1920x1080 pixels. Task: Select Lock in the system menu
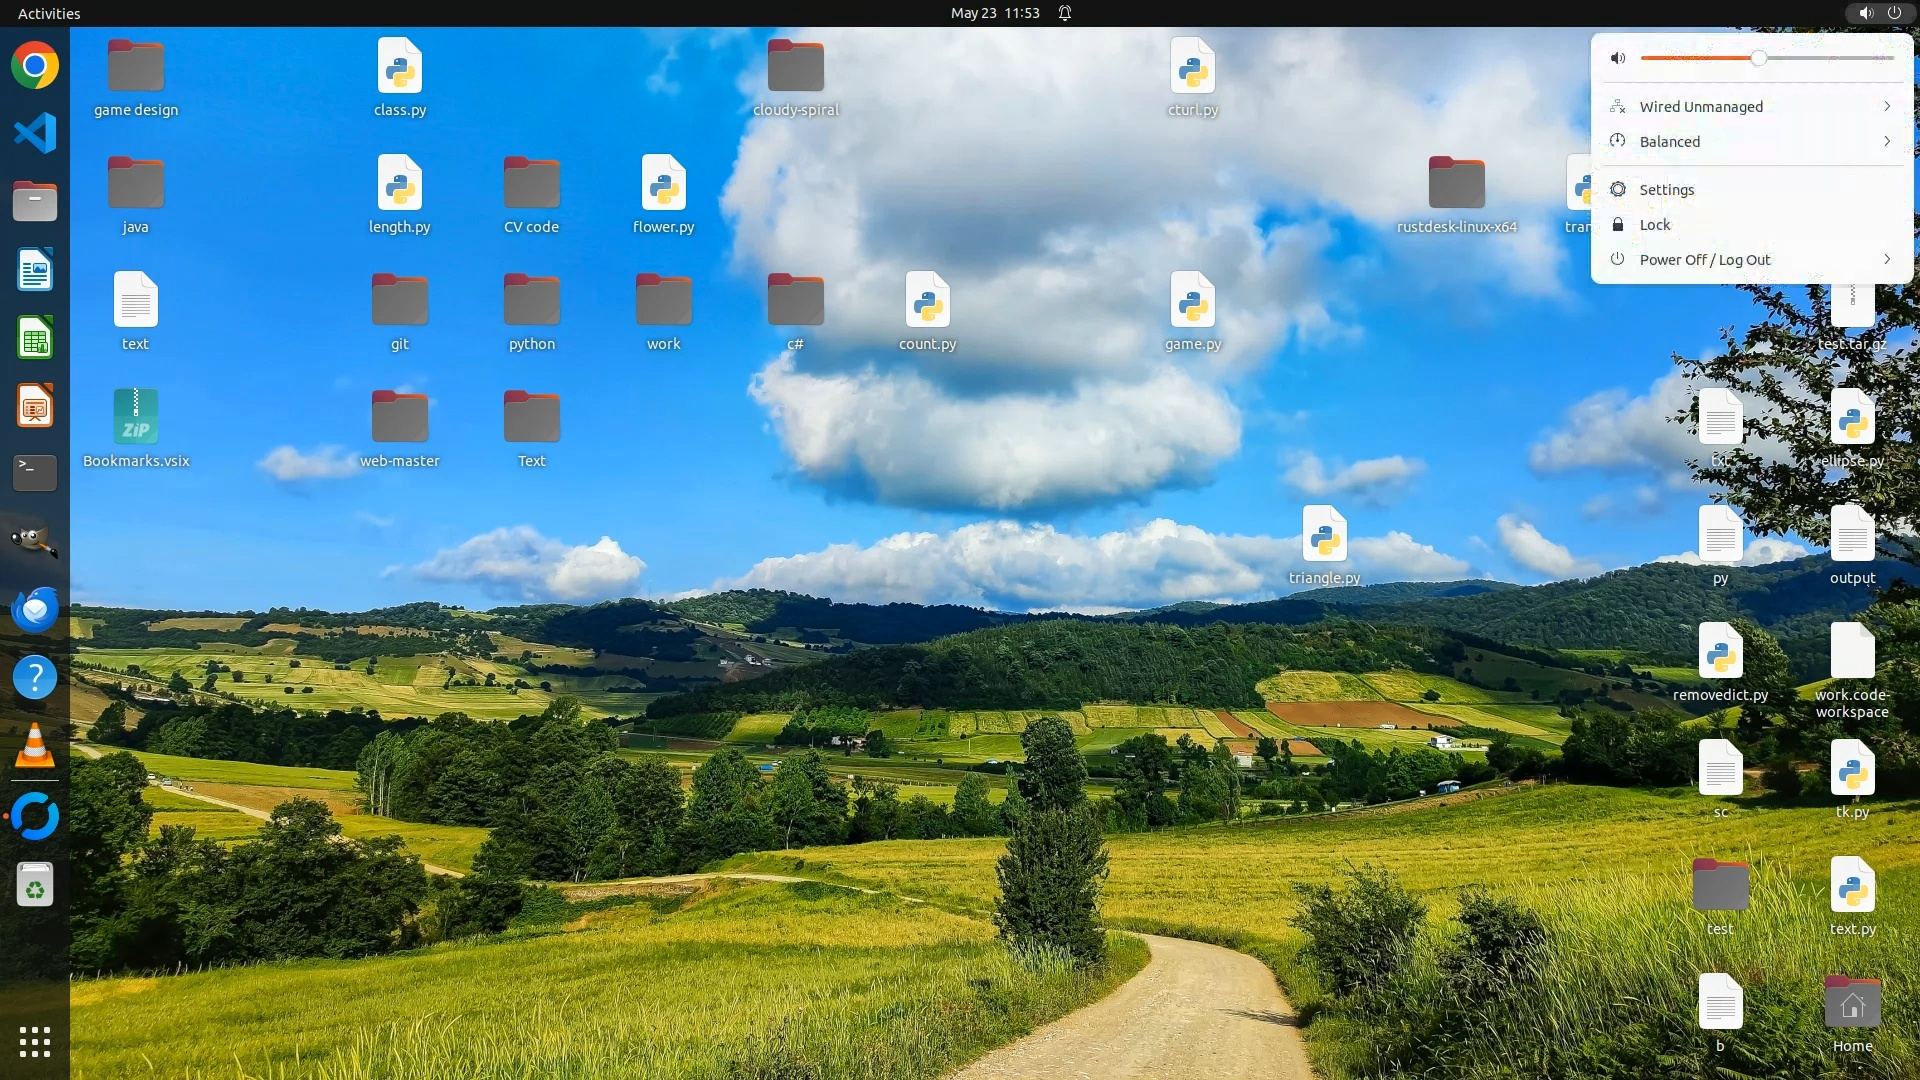pyautogui.click(x=1654, y=224)
